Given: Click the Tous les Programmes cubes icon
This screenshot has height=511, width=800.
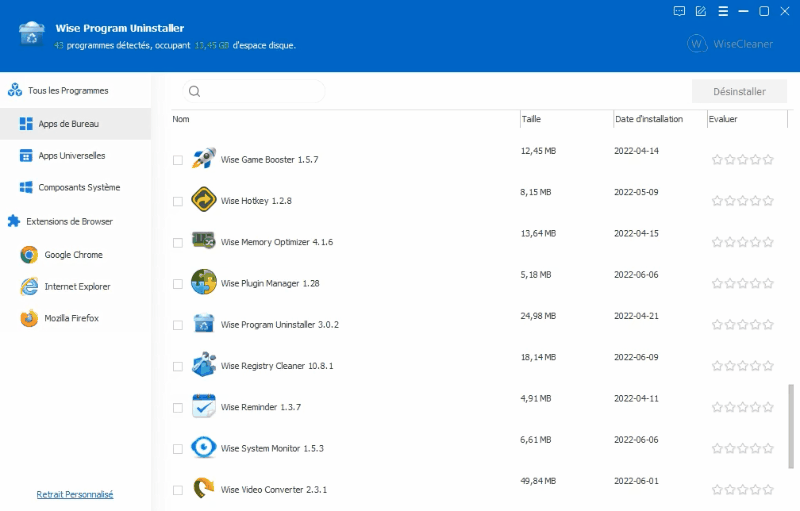Looking at the screenshot, I should [x=15, y=90].
